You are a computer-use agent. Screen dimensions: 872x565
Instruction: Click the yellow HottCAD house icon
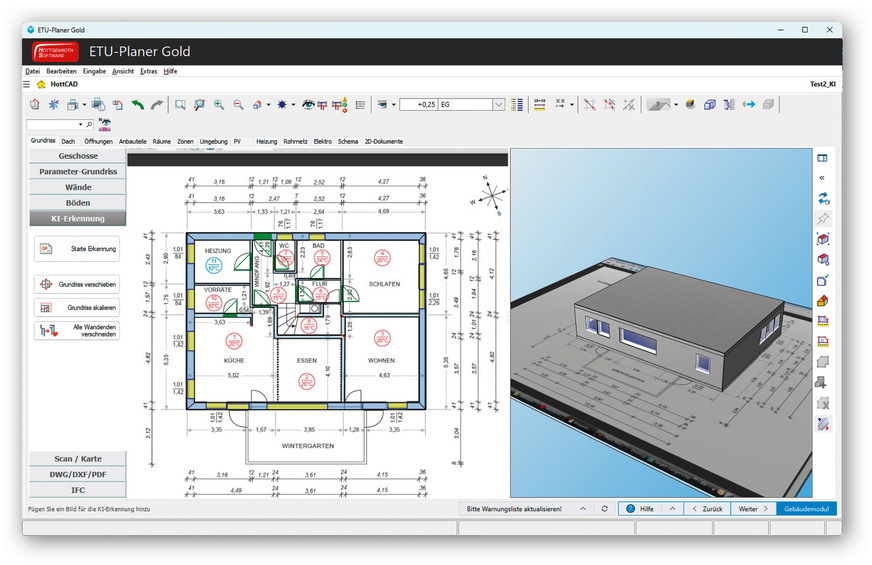point(41,85)
